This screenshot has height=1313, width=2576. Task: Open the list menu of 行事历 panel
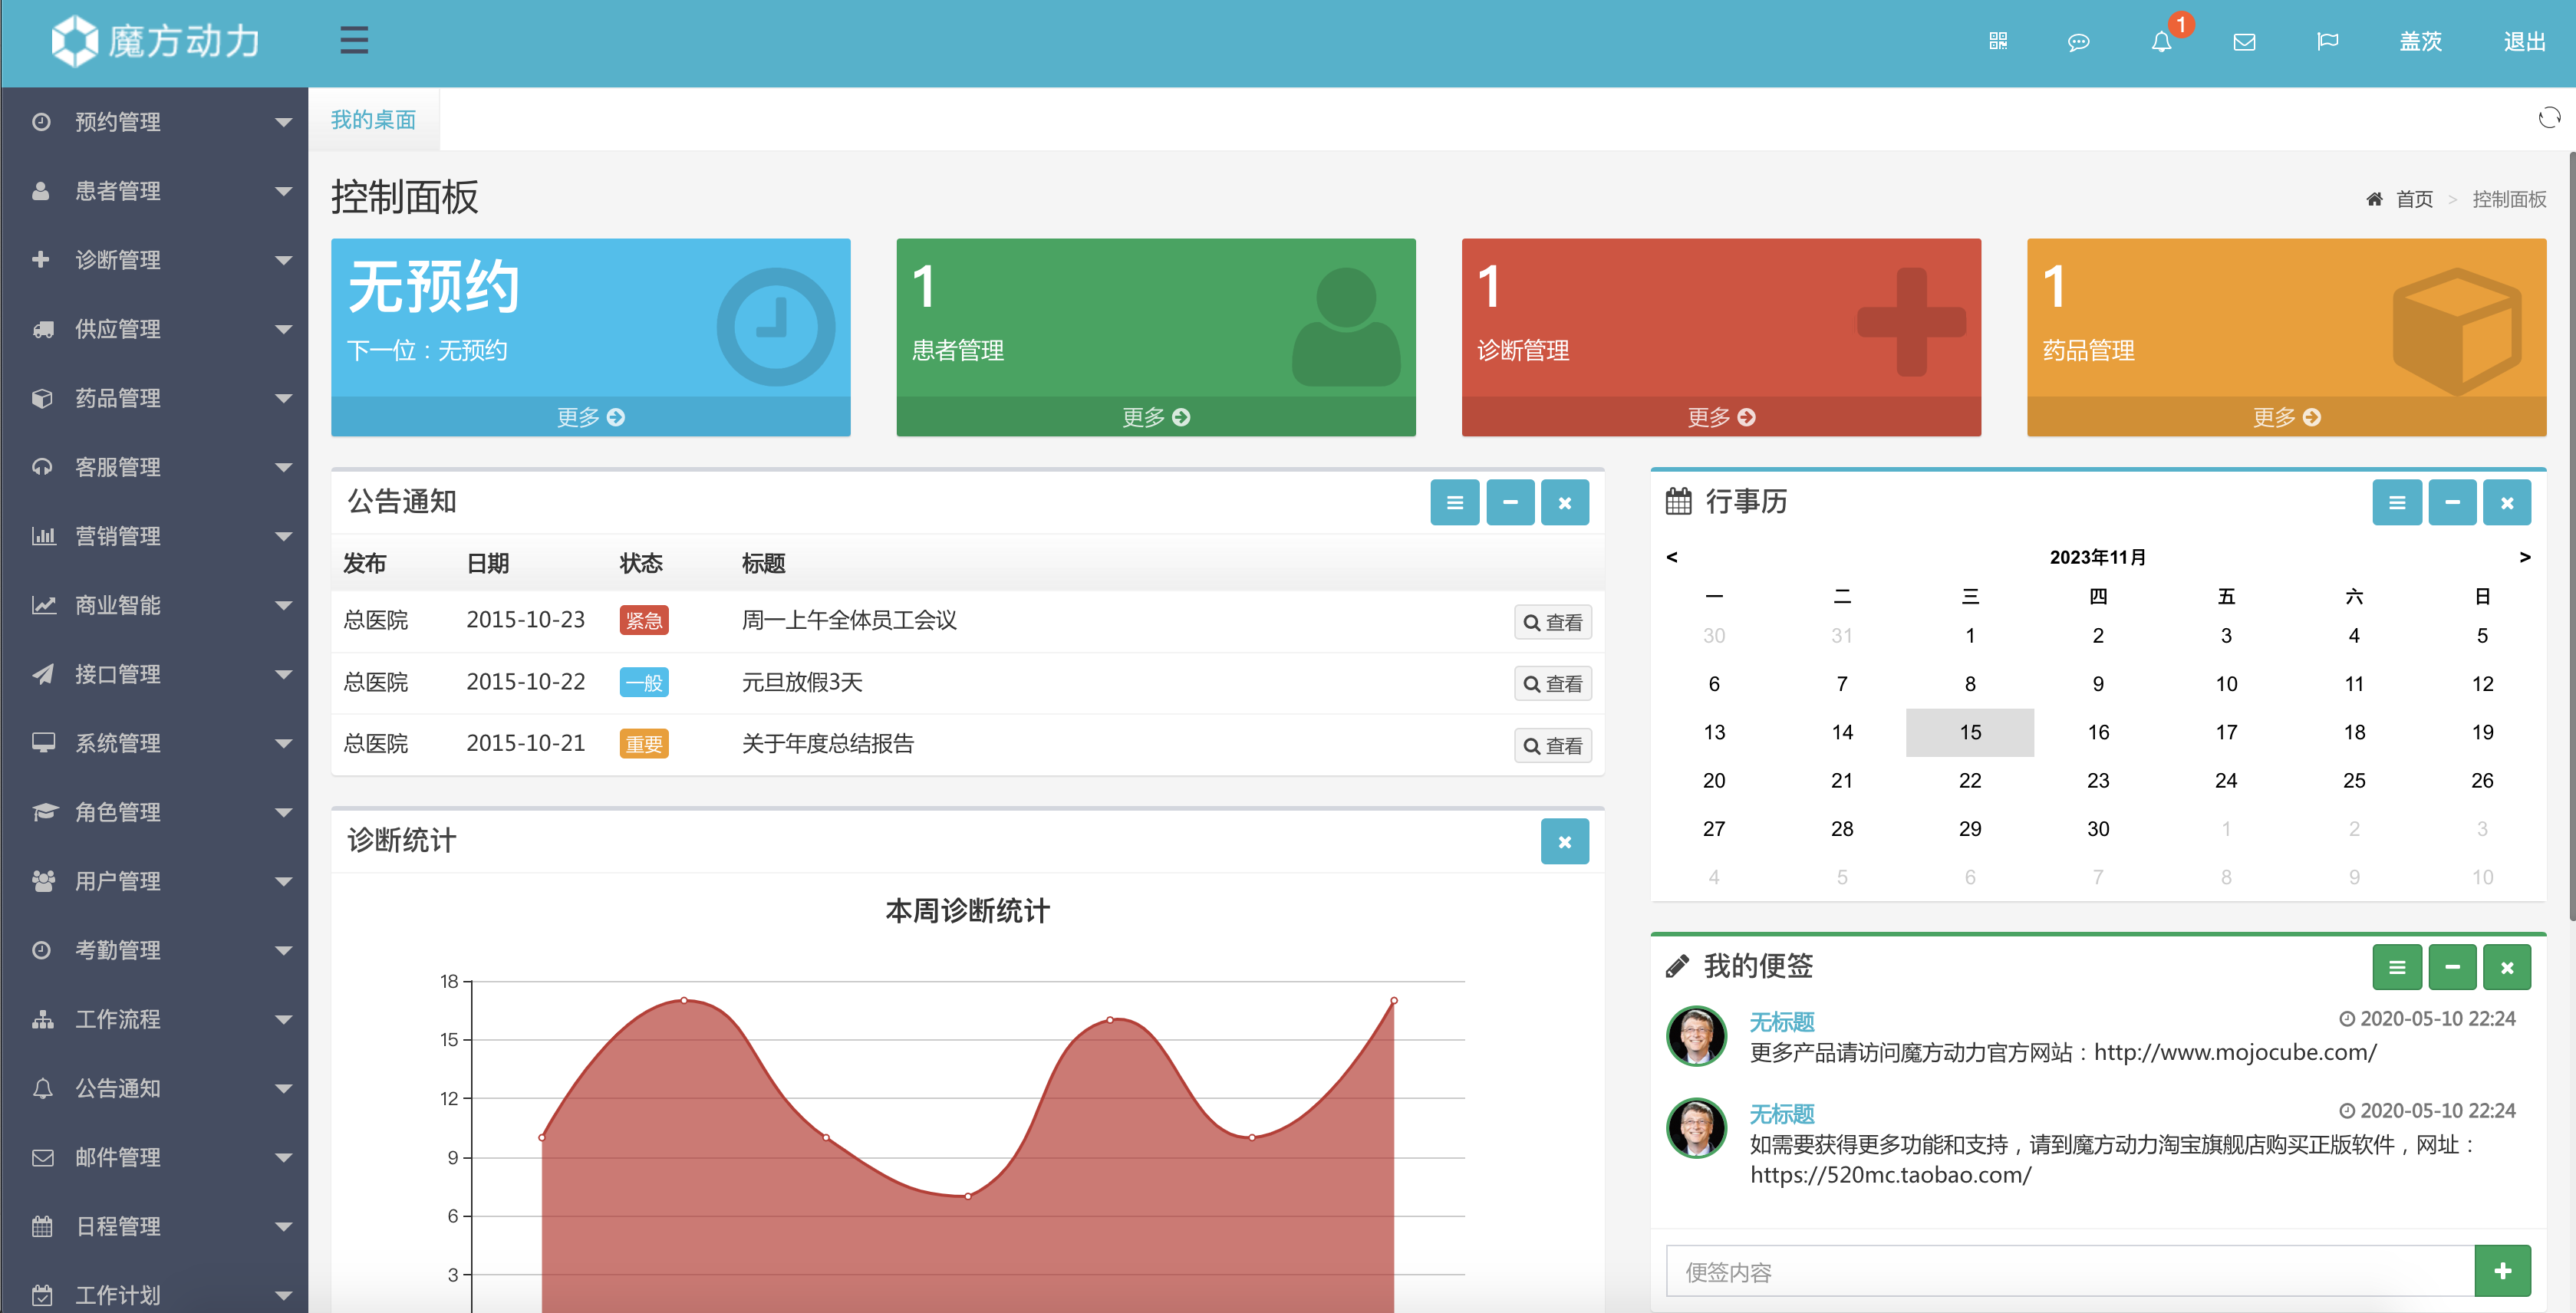coord(2397,502)
